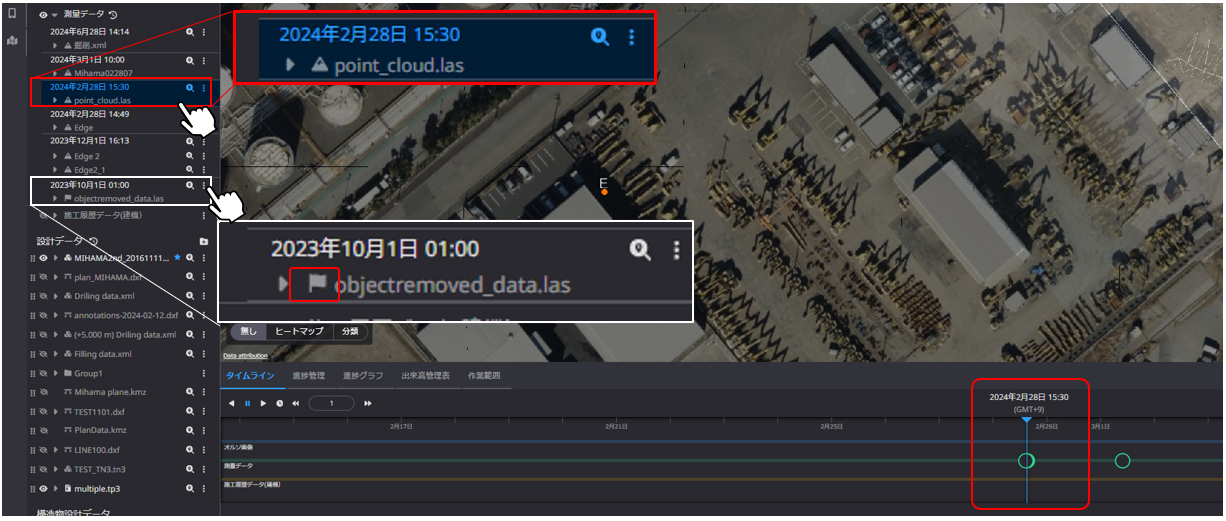Viewport: 1226px width, 521px height.
Task: Click the clock icon in timeline controls
Action: 278,403
